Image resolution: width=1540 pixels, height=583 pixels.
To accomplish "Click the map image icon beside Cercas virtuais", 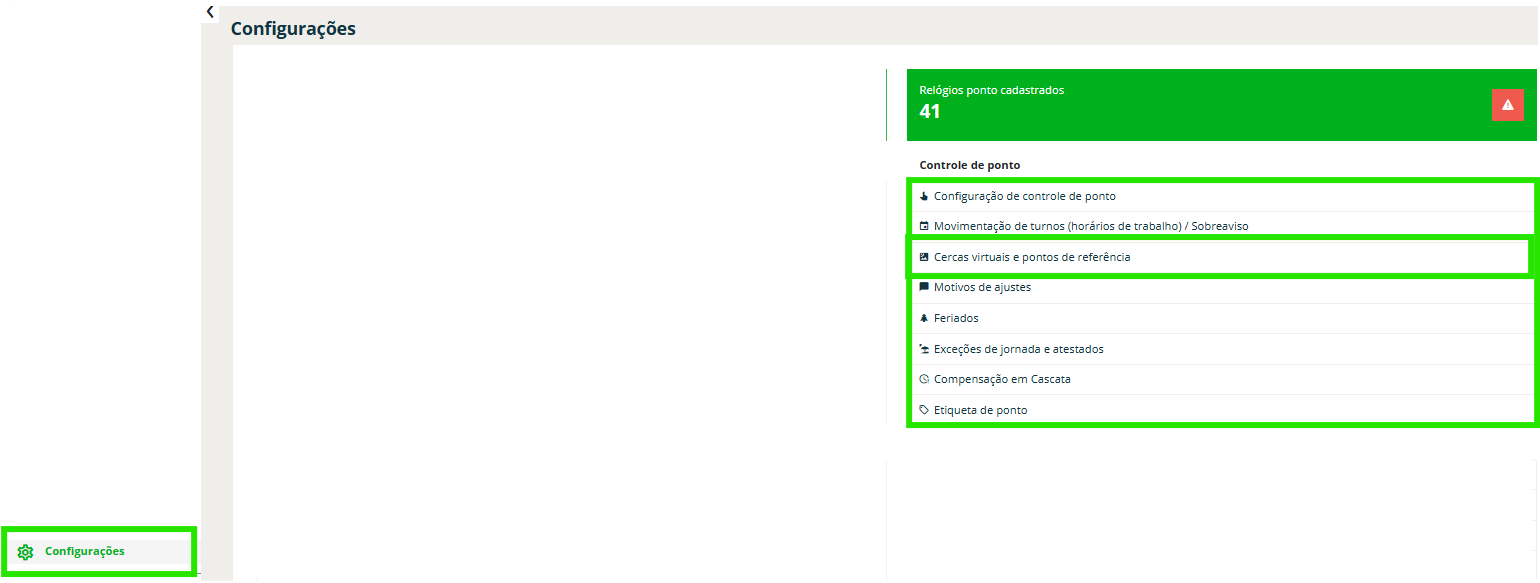I will [924, 257].
